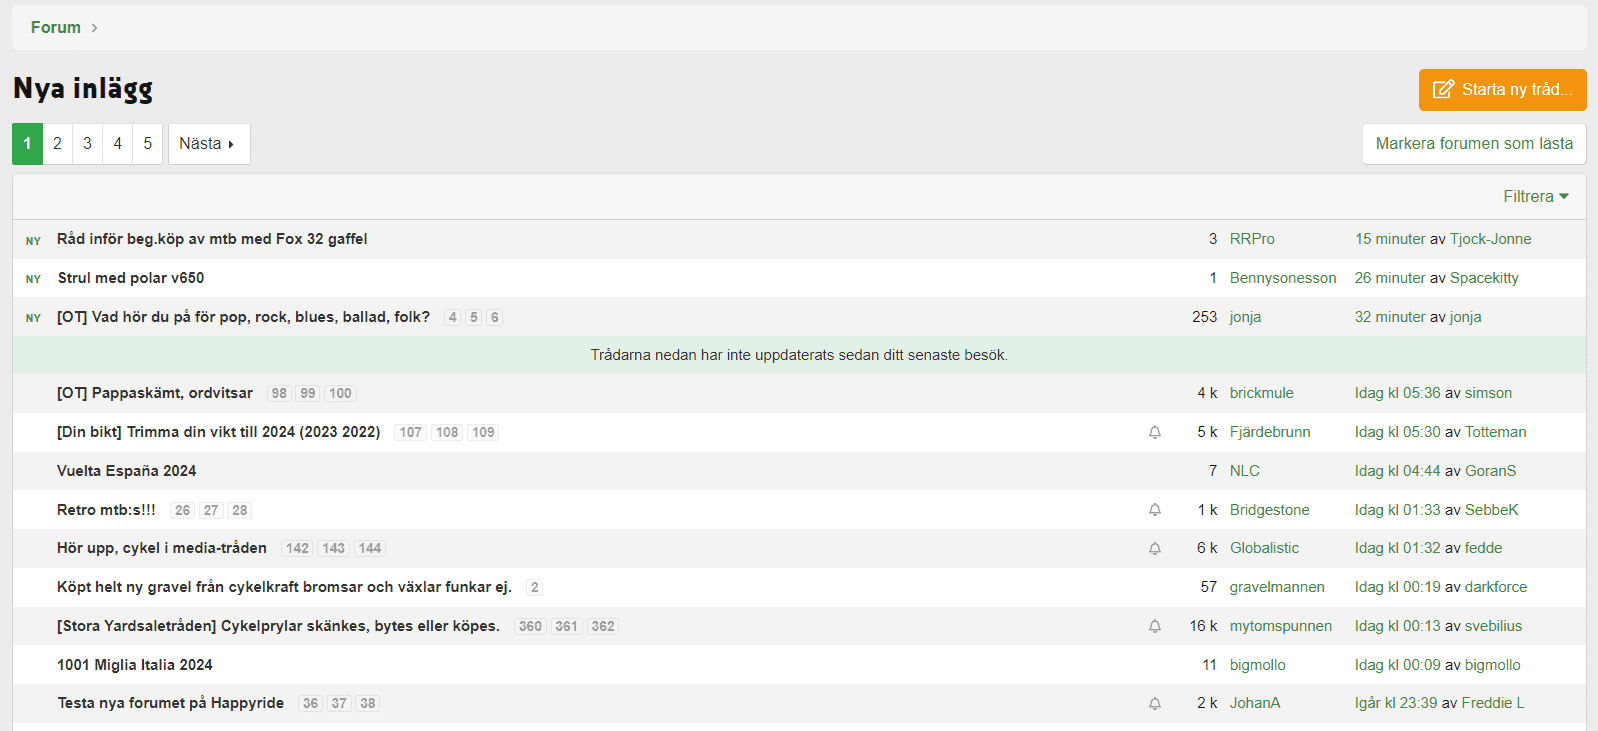This screenshot has height=731, width=1598.
Task: Open the Vuelta España 2024 thread
Action: coord(126,471)
